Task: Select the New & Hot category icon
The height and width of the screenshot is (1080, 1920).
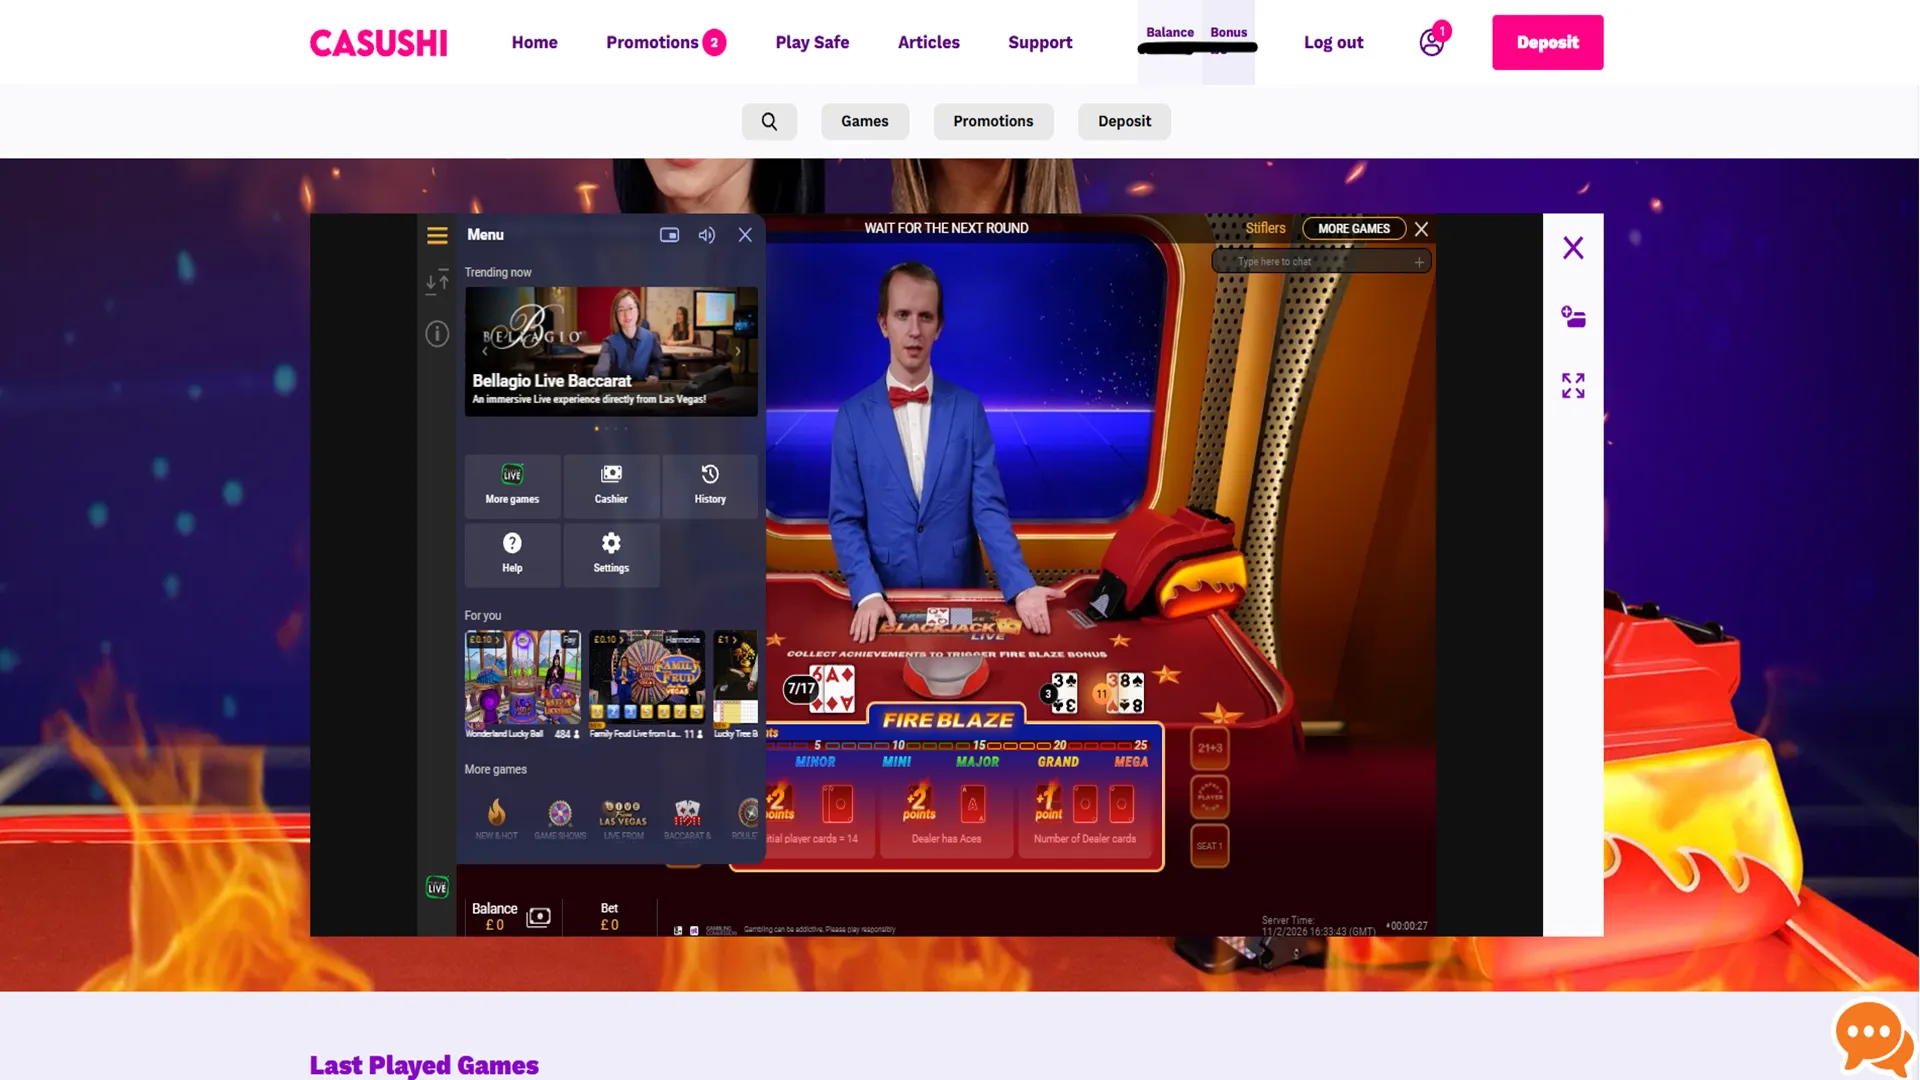Action: click(496, 818)
